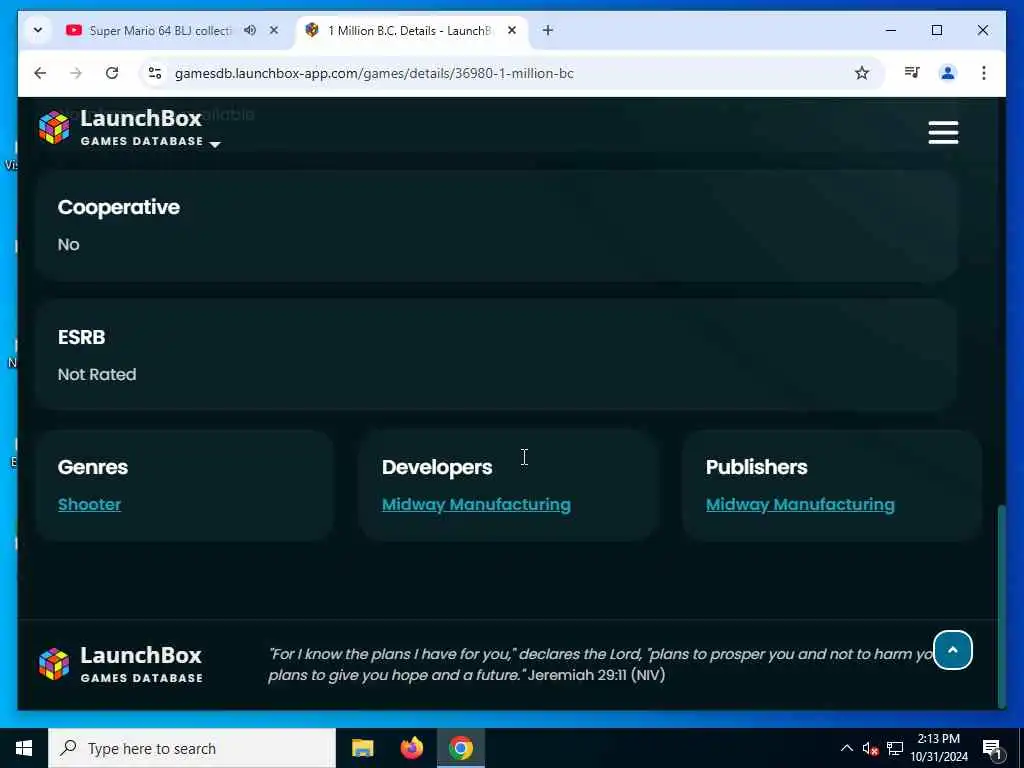
Task: Select the 1 Million B.C. Details tab
Action: [x=410, y=31]
